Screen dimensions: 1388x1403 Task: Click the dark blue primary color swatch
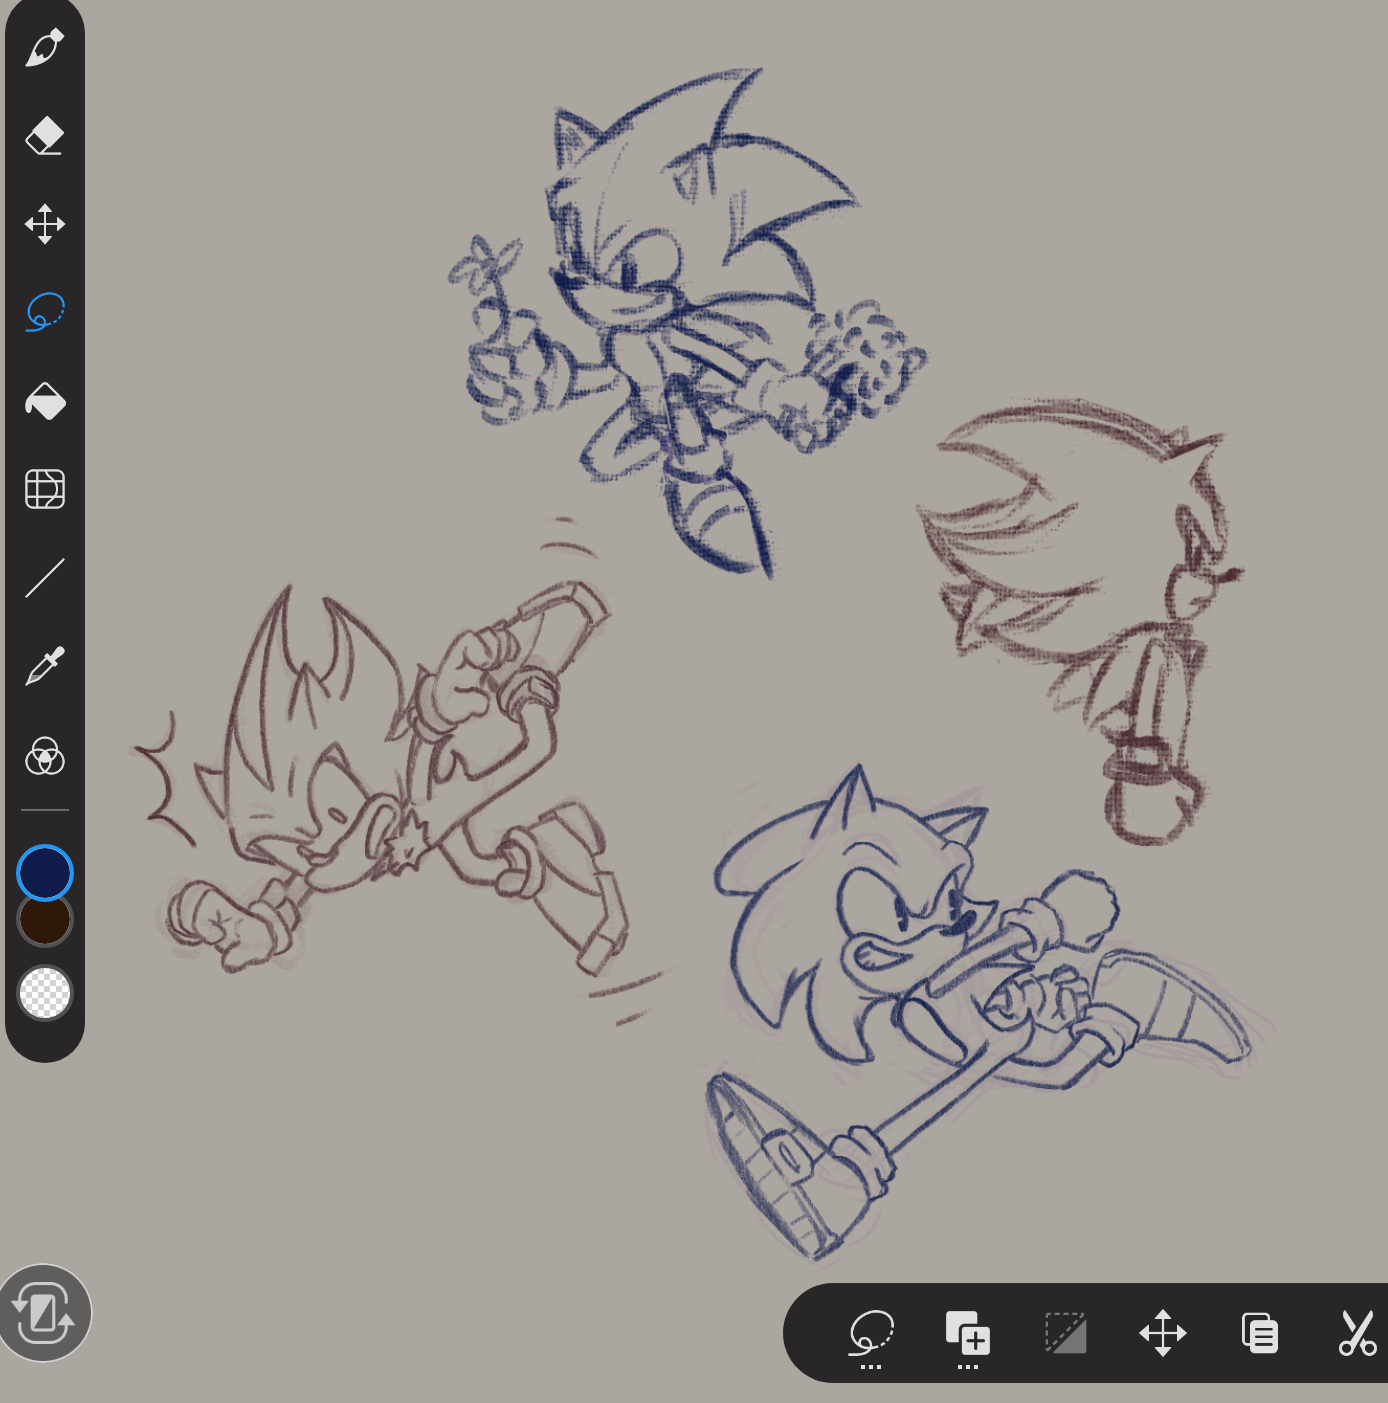coord(45,872)
